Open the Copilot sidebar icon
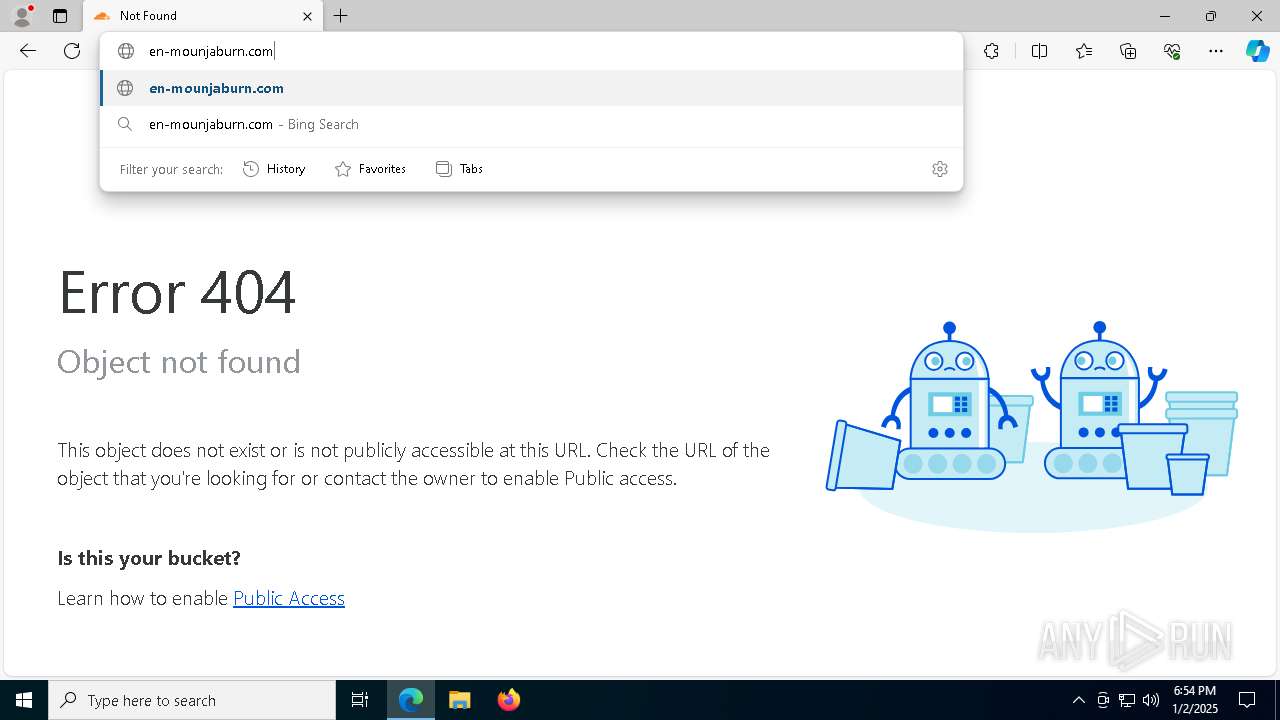1280x720 pixels. (x=1257, y=51)
